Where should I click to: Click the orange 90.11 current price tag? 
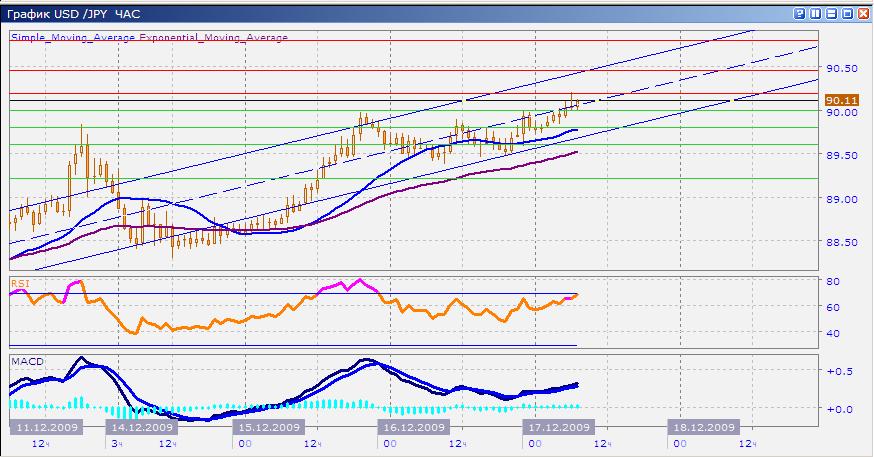click(x=840, y=100)
